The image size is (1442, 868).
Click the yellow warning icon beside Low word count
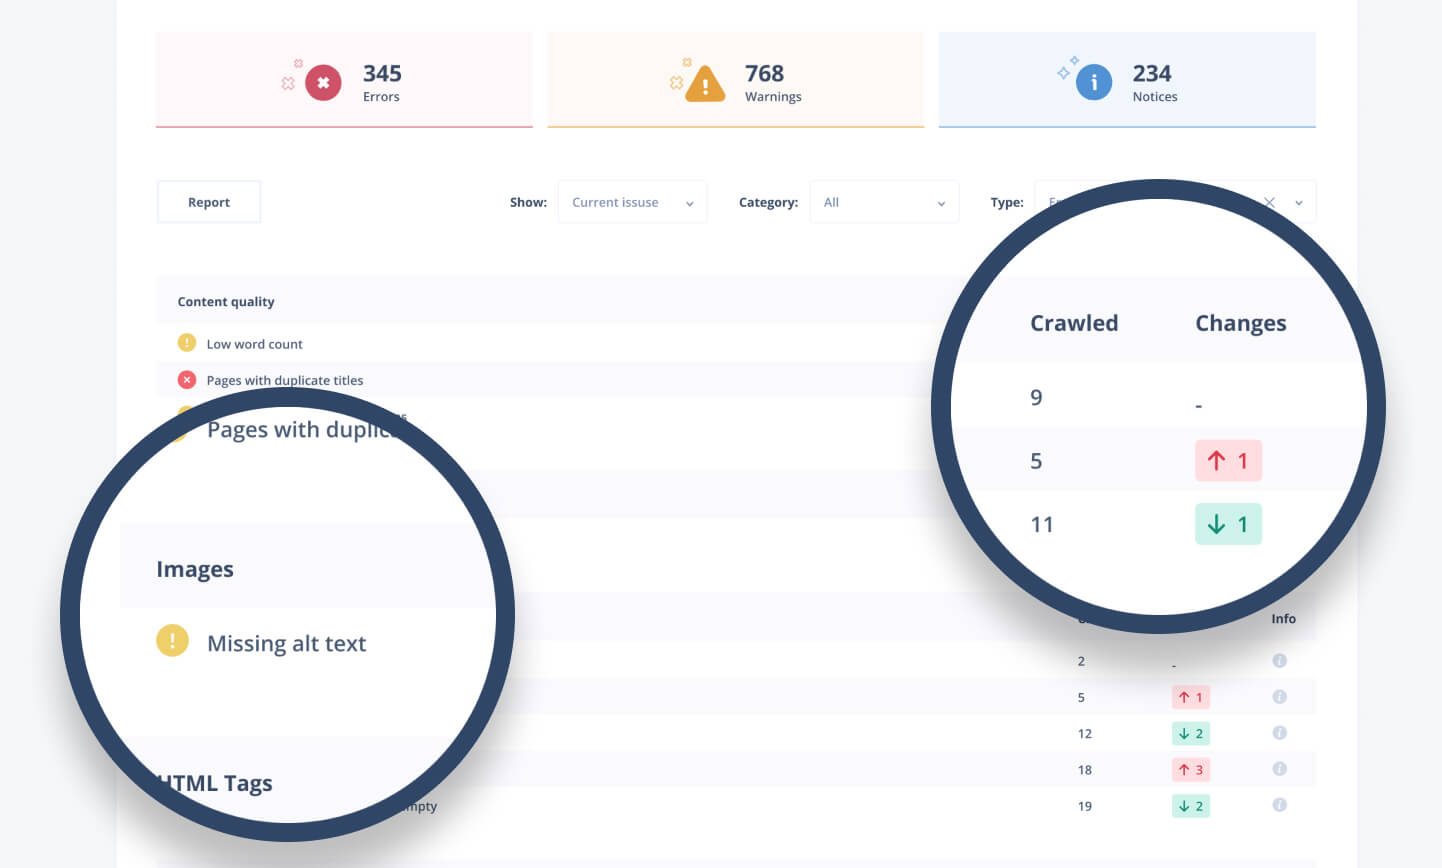pos(187,343)
